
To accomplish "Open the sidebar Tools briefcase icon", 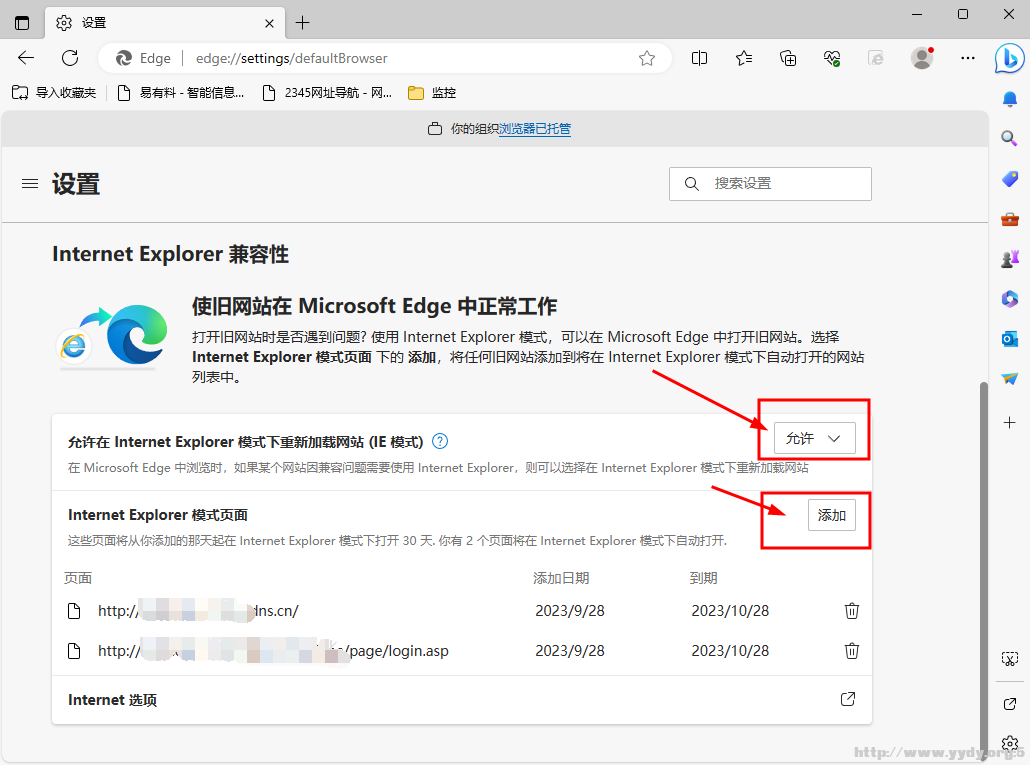I will click(x=1010, y=219).
